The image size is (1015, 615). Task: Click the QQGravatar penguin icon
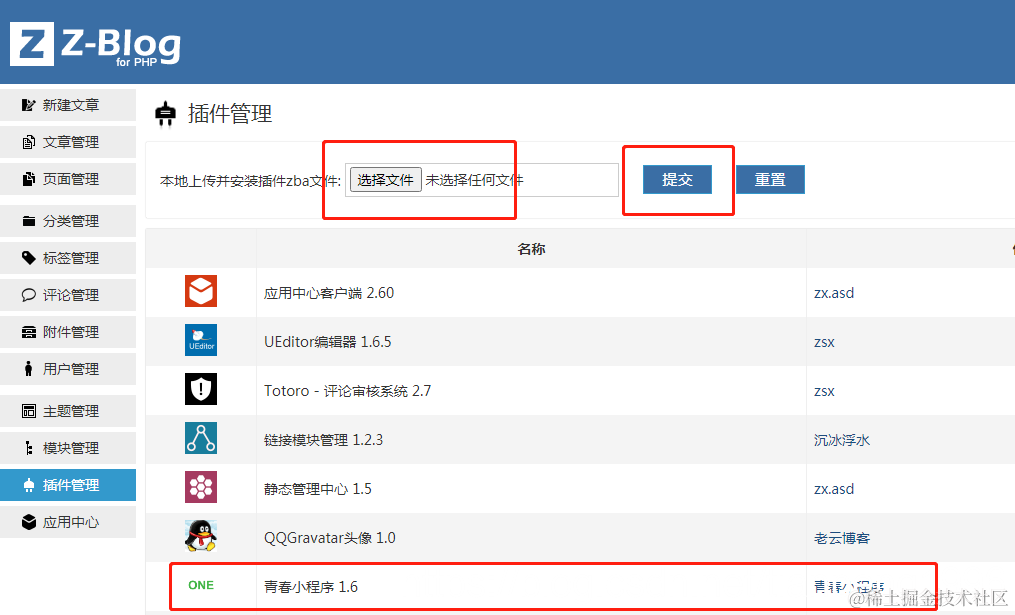click(x=201, y=536)
